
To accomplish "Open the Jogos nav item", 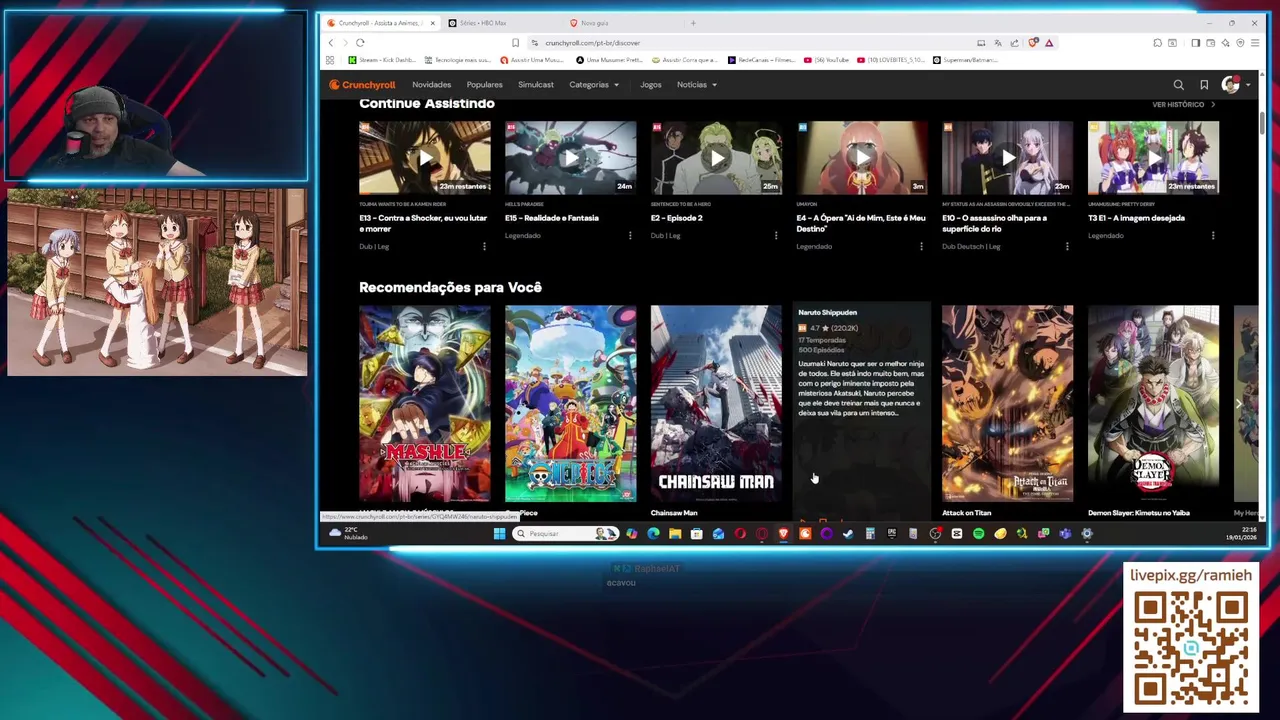I will (651, 85).
